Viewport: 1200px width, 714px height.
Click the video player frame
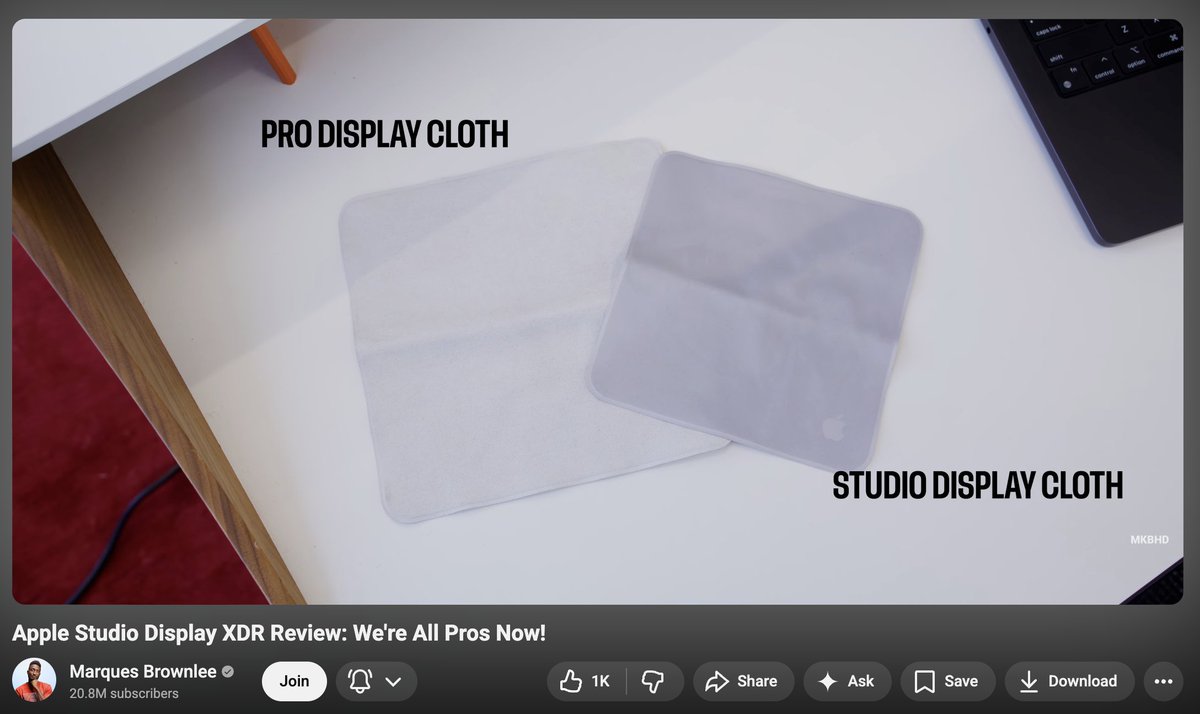(597, 312)
